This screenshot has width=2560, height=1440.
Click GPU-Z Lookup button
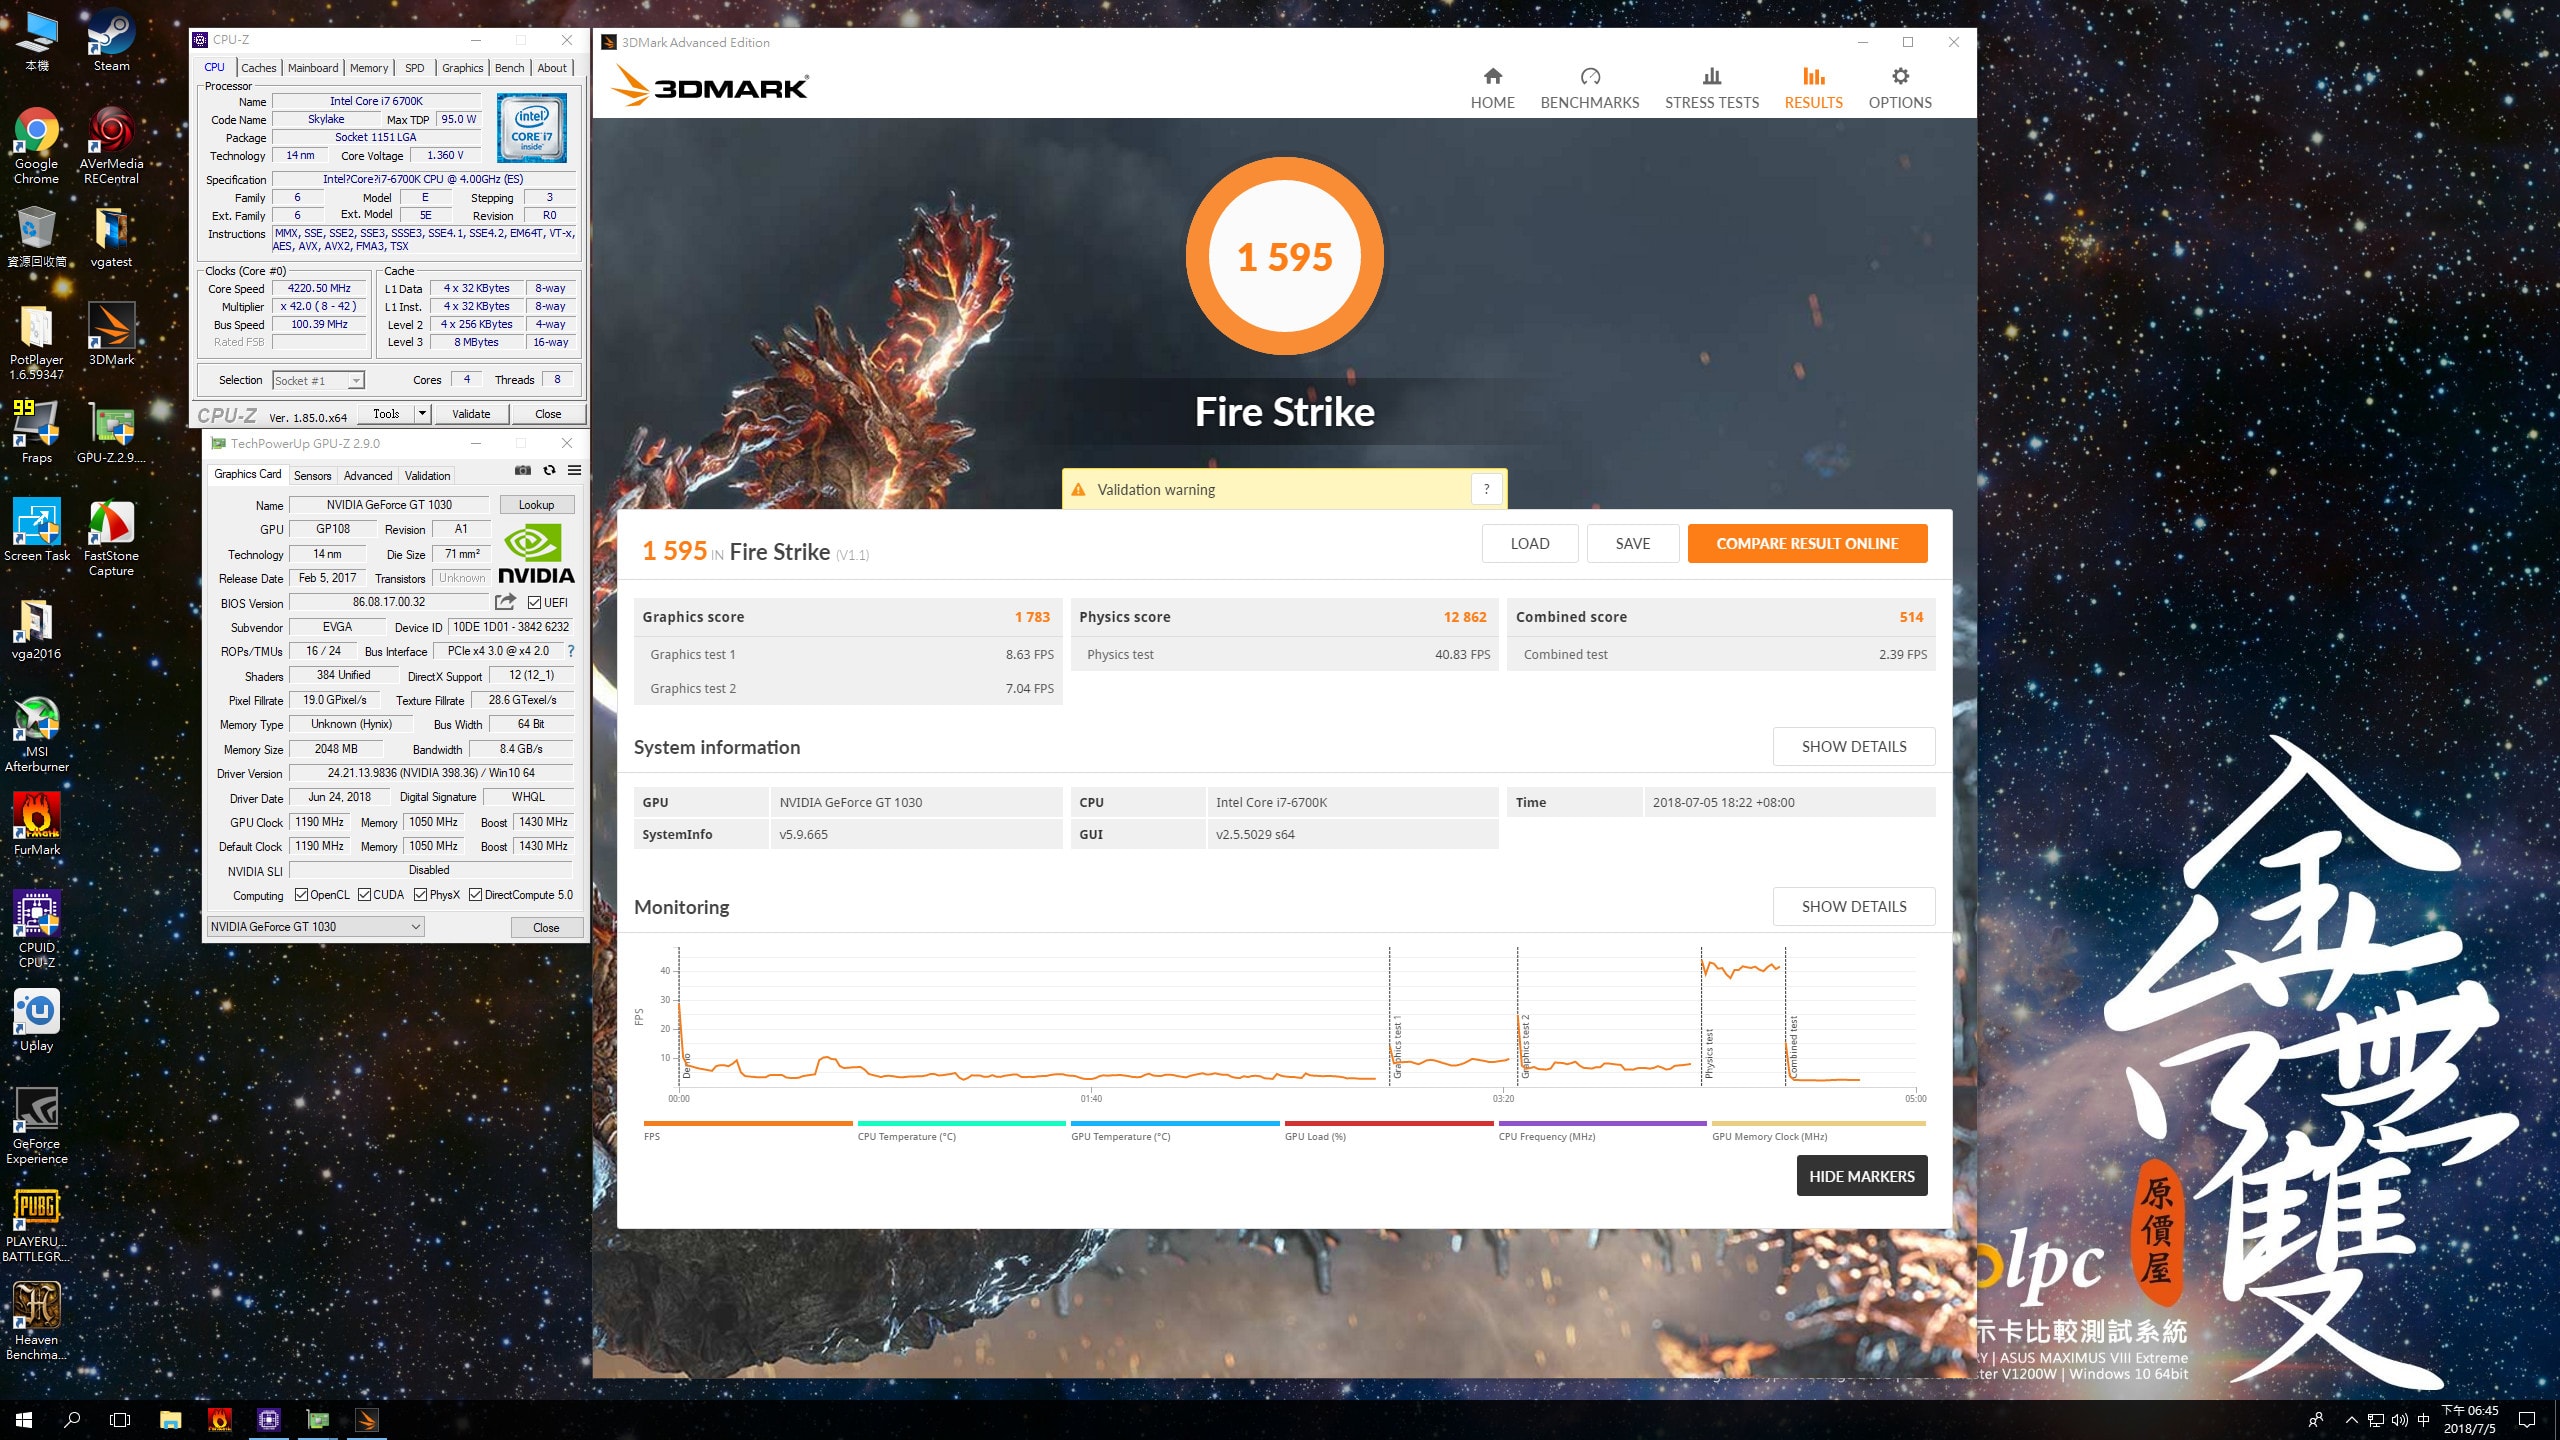point(536,505)
